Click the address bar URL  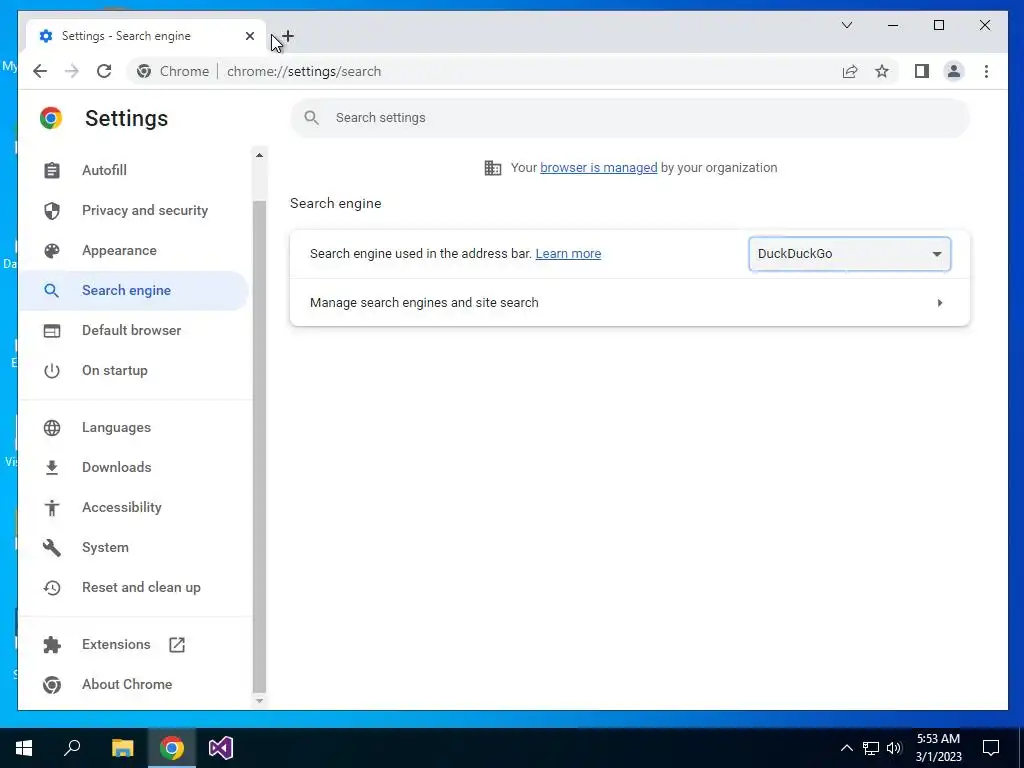coord(304,71)
